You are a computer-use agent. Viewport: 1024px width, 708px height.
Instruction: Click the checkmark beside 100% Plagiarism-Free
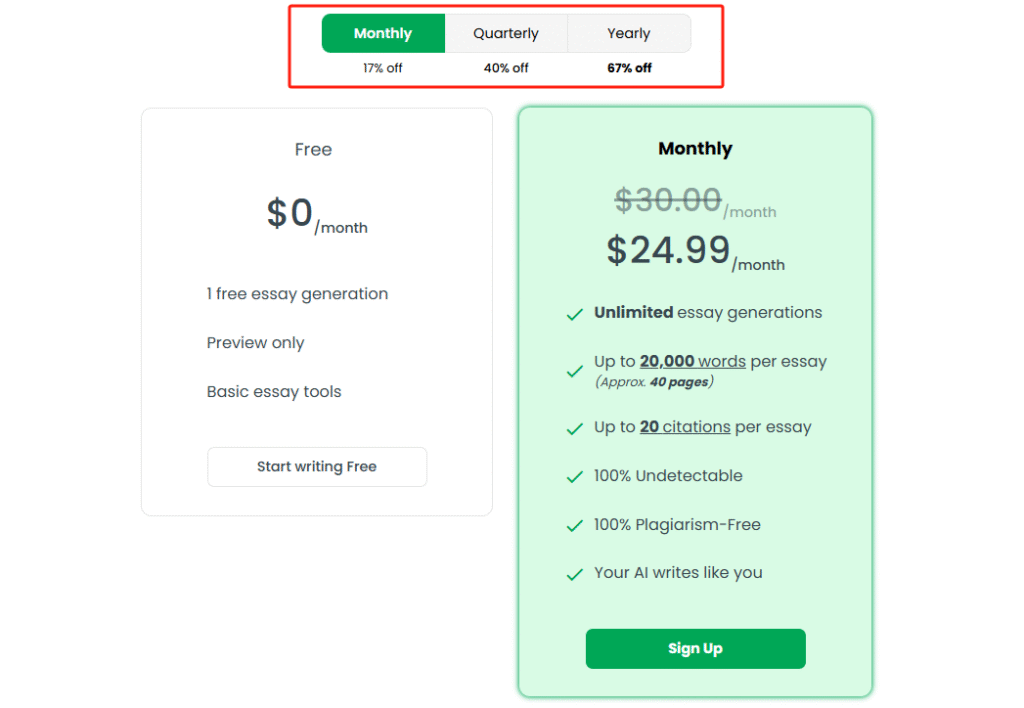click(575, 526)
